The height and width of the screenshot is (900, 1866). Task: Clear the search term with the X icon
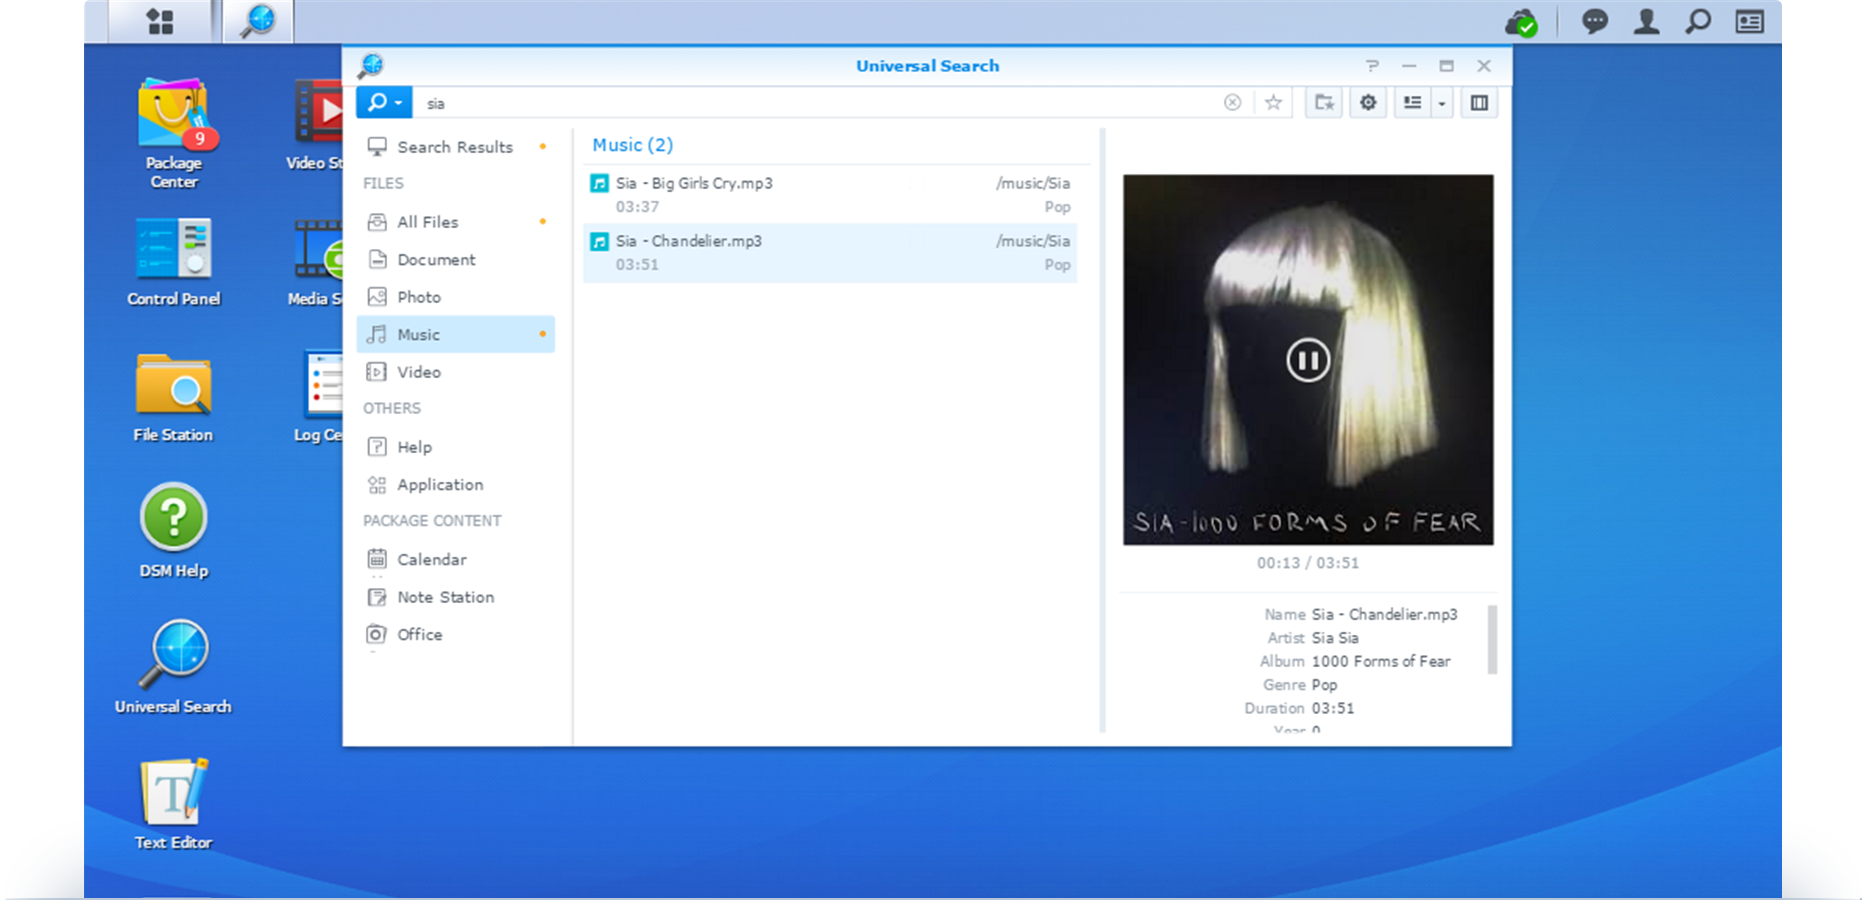click(x=1232, y=102)
